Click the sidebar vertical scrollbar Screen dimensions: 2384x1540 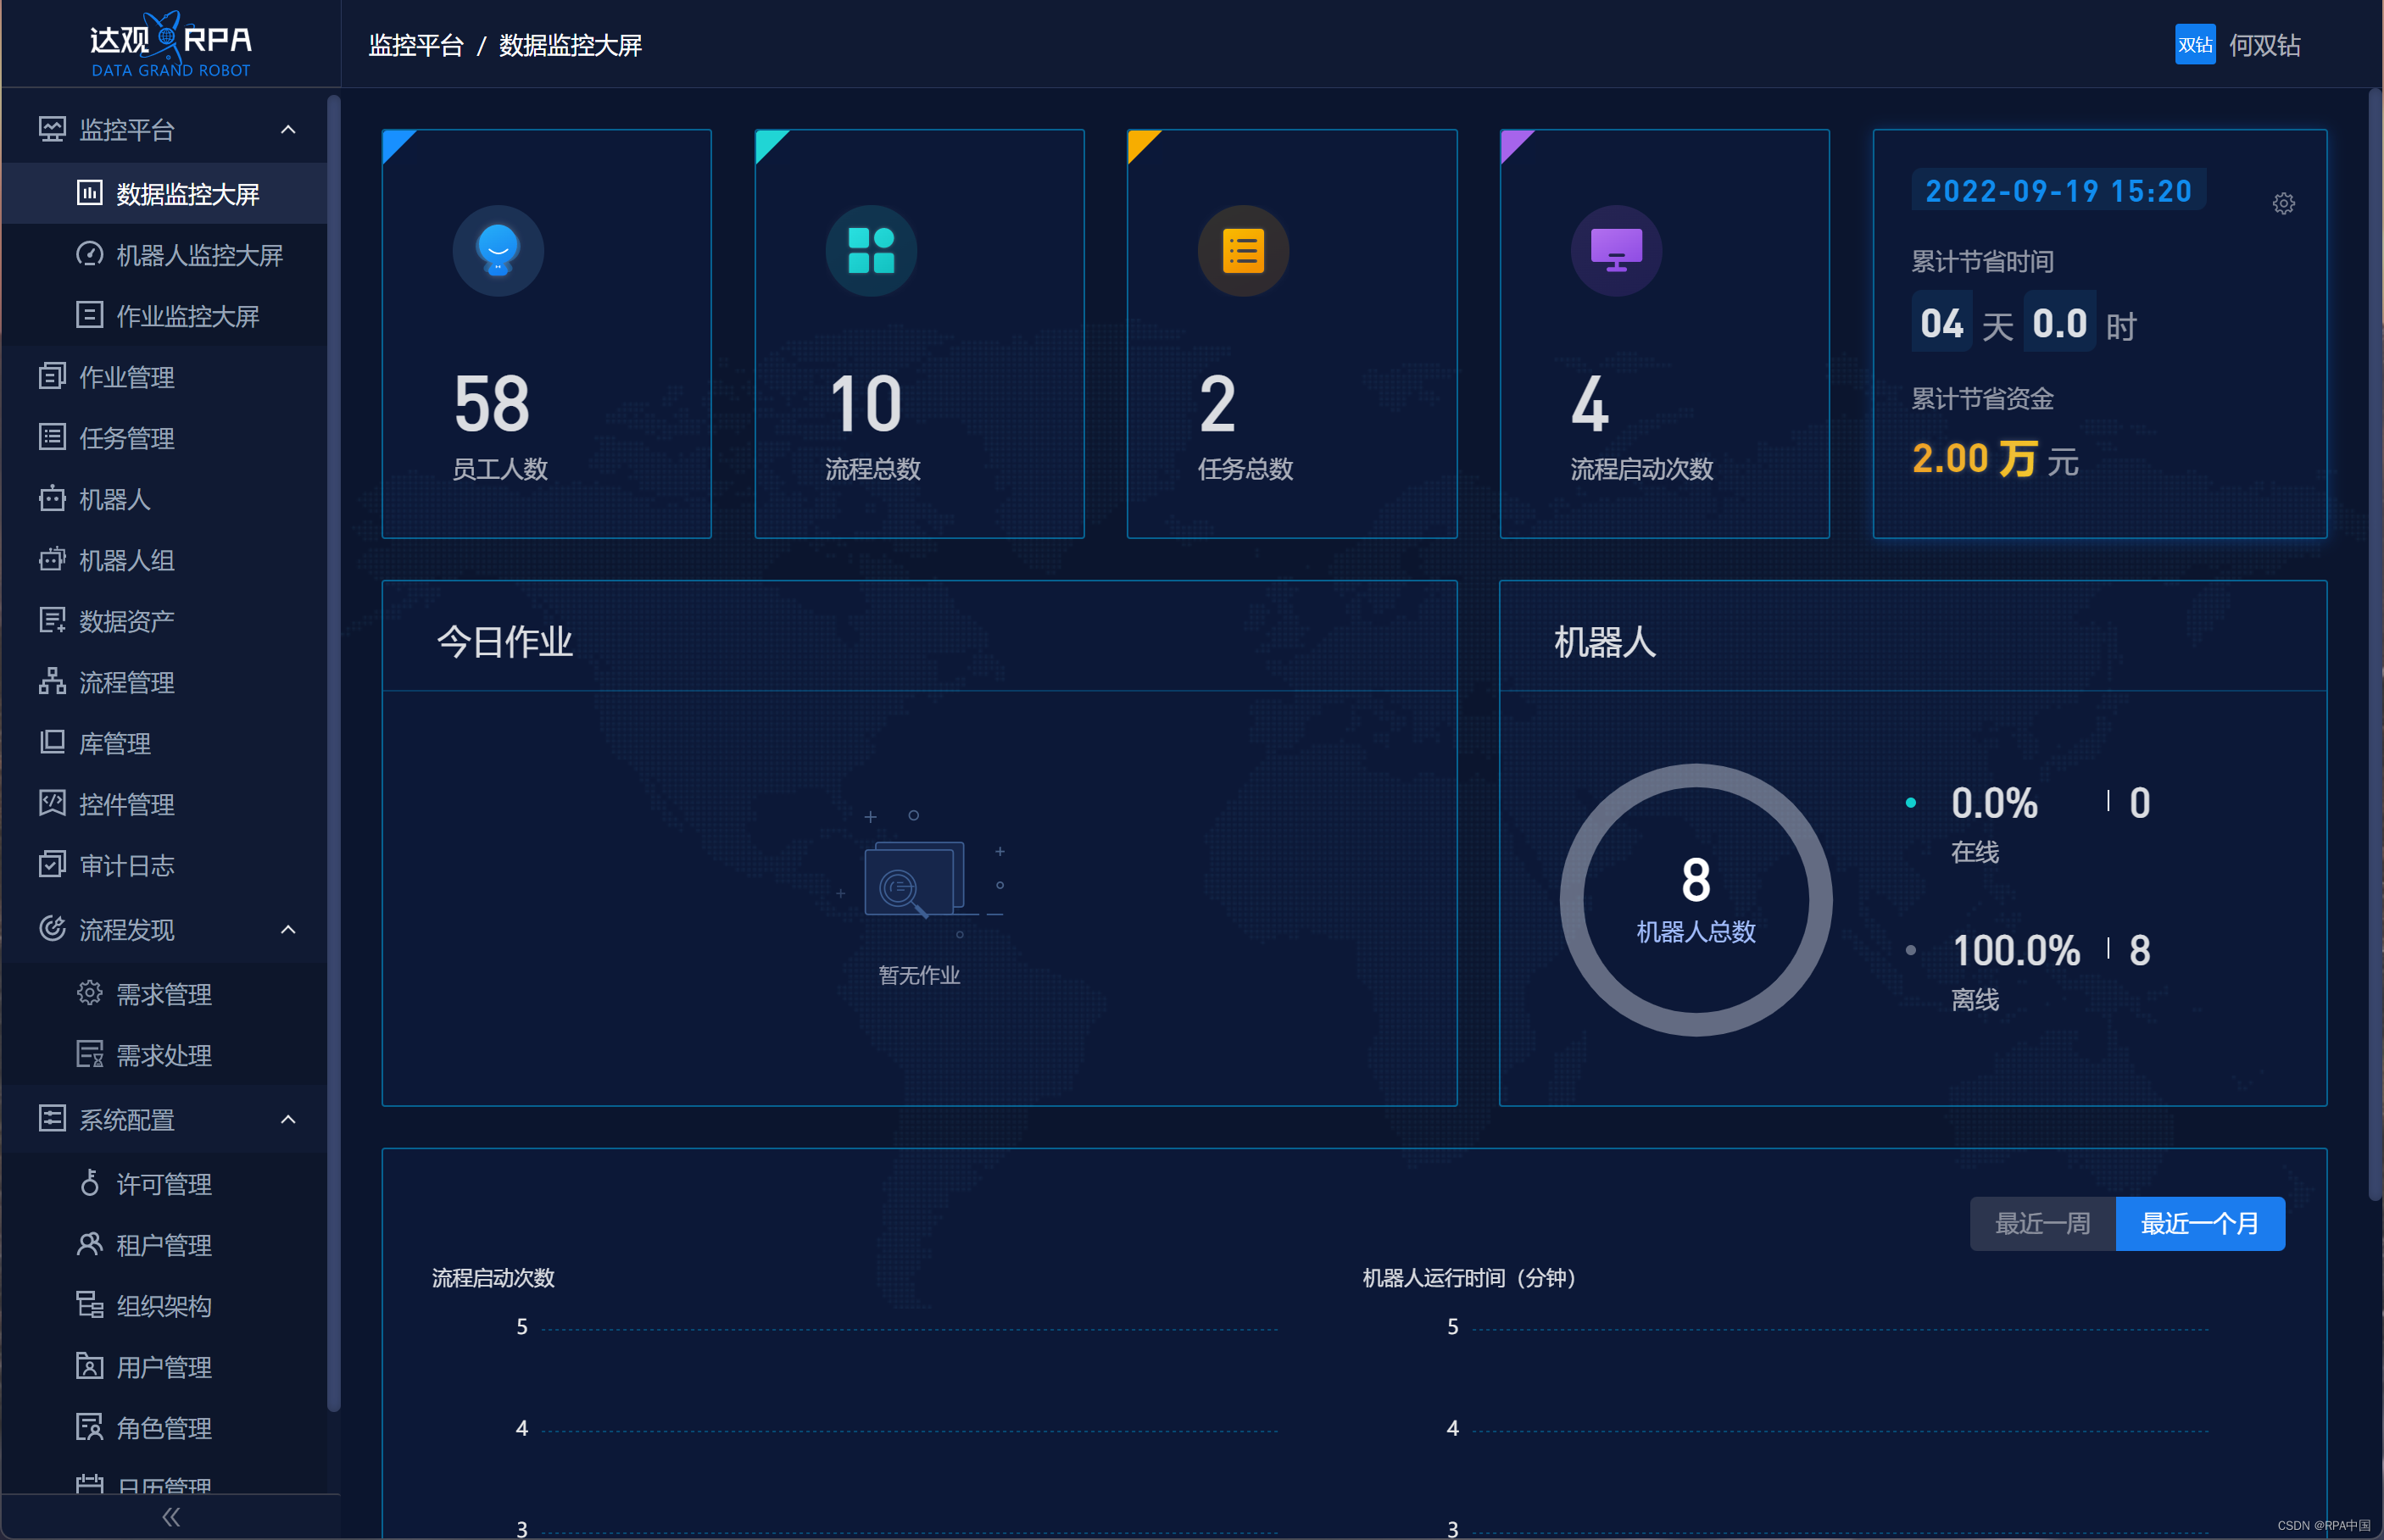pyautogui.click(x=334, y=750)
